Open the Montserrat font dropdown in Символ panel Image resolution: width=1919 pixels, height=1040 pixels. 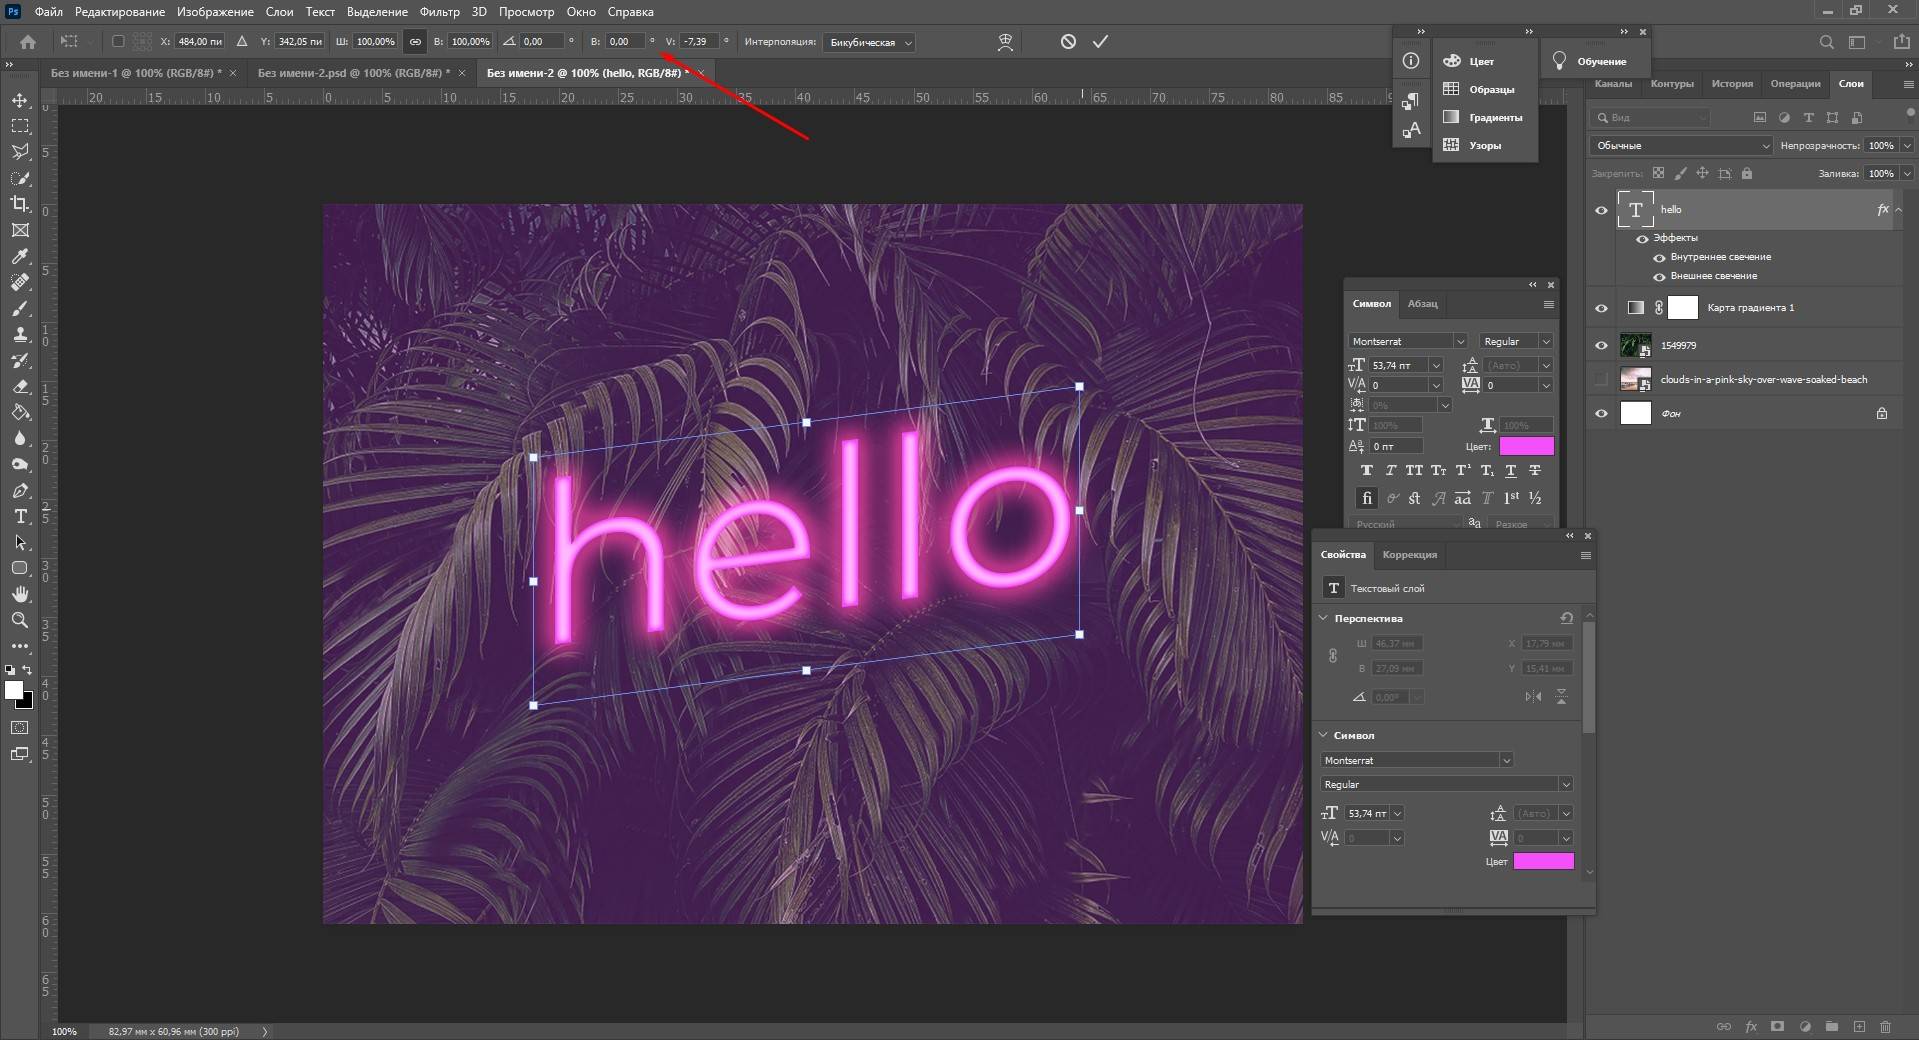tap(1459, 341)
